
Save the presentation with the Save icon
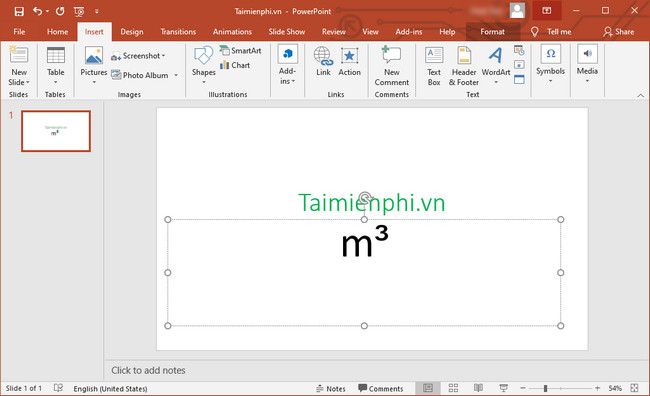pyautogui.click(x=19, y=11)
